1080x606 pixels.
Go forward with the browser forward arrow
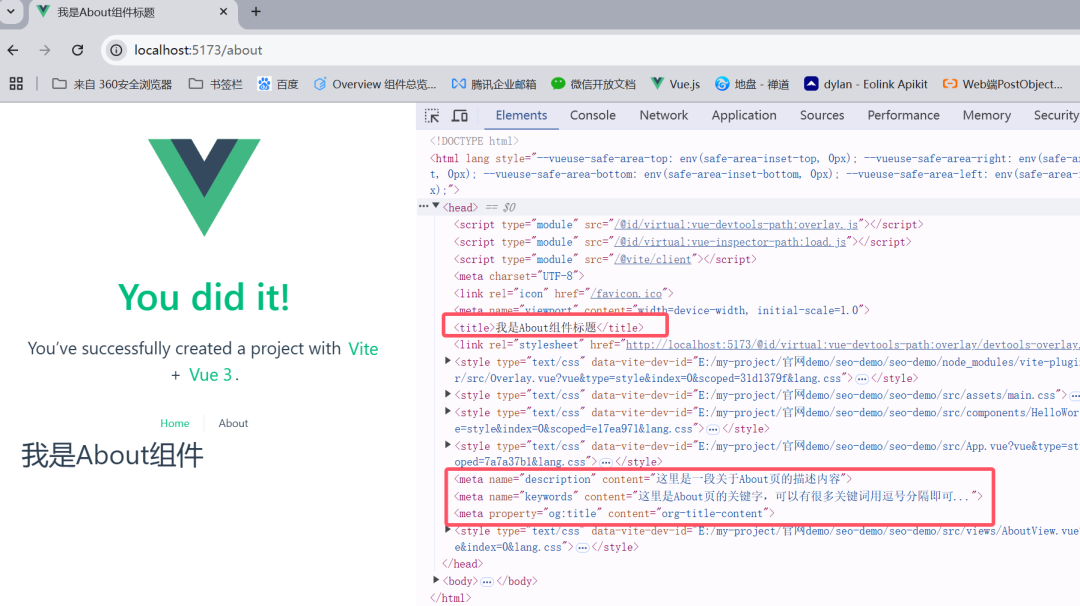(x=45, y=50)
